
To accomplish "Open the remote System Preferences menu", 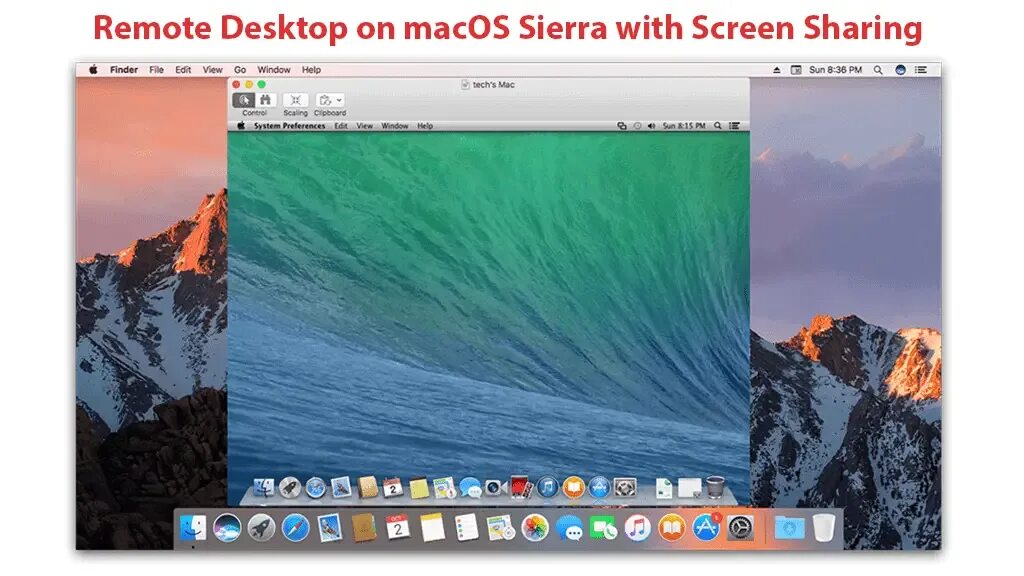I will (289, 125).
